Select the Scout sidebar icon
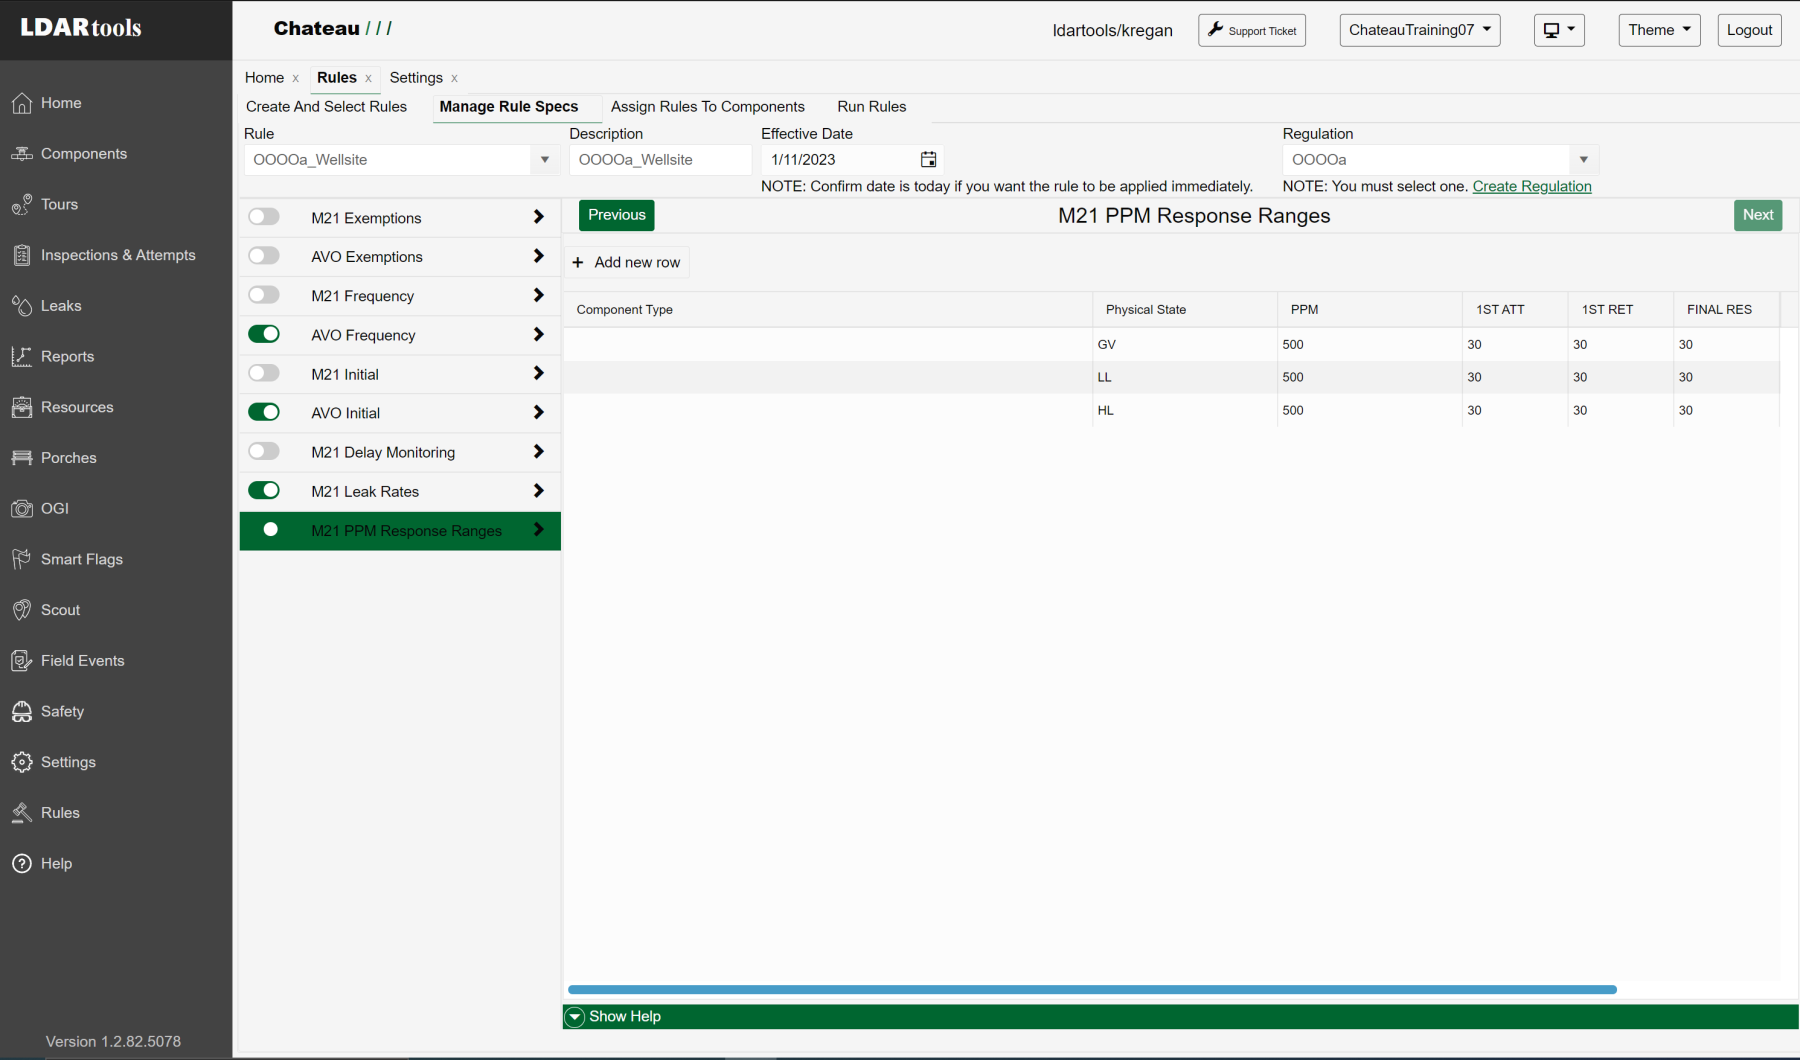This screenshot has height=1060, width=1800. pyautogui.click(x=22, y=610)
